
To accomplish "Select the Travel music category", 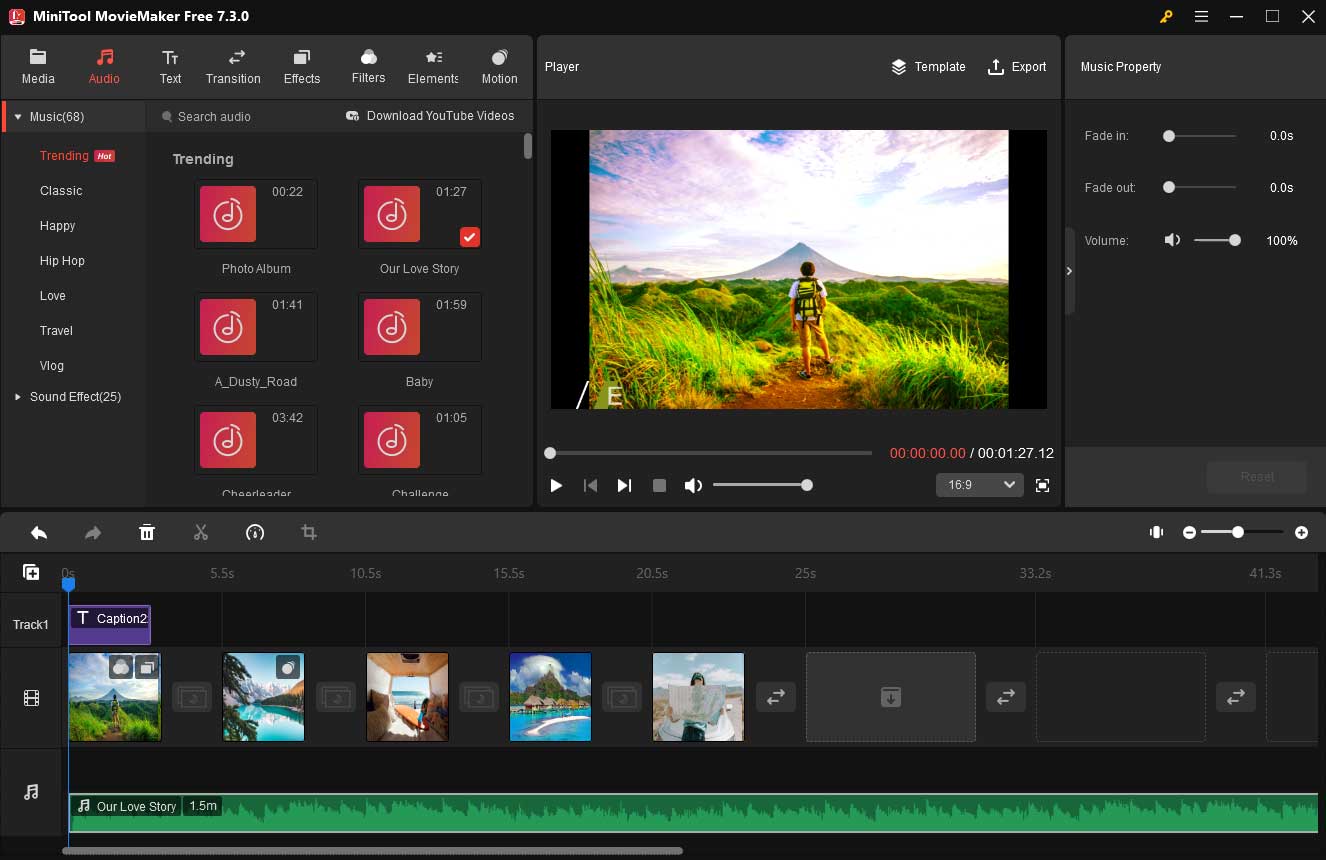I will click(x=56, y=331).
